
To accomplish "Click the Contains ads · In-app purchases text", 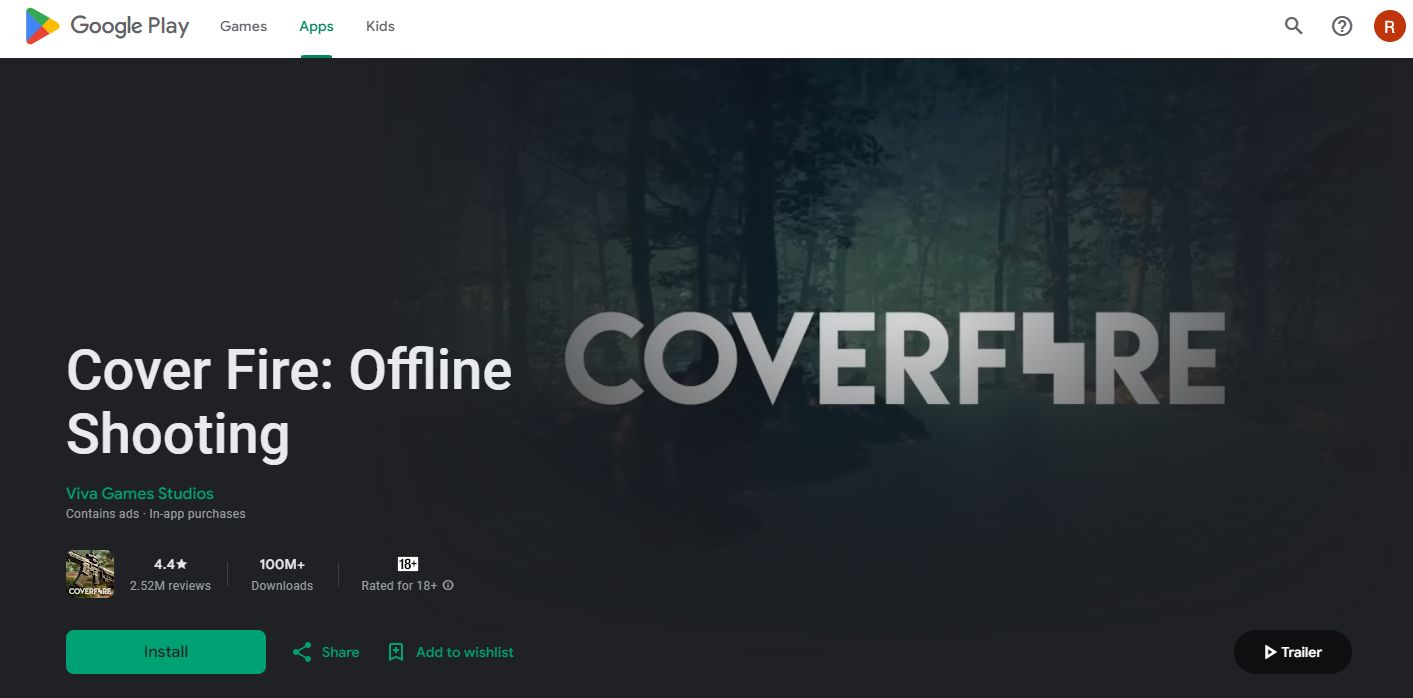I will pos(156,514).
